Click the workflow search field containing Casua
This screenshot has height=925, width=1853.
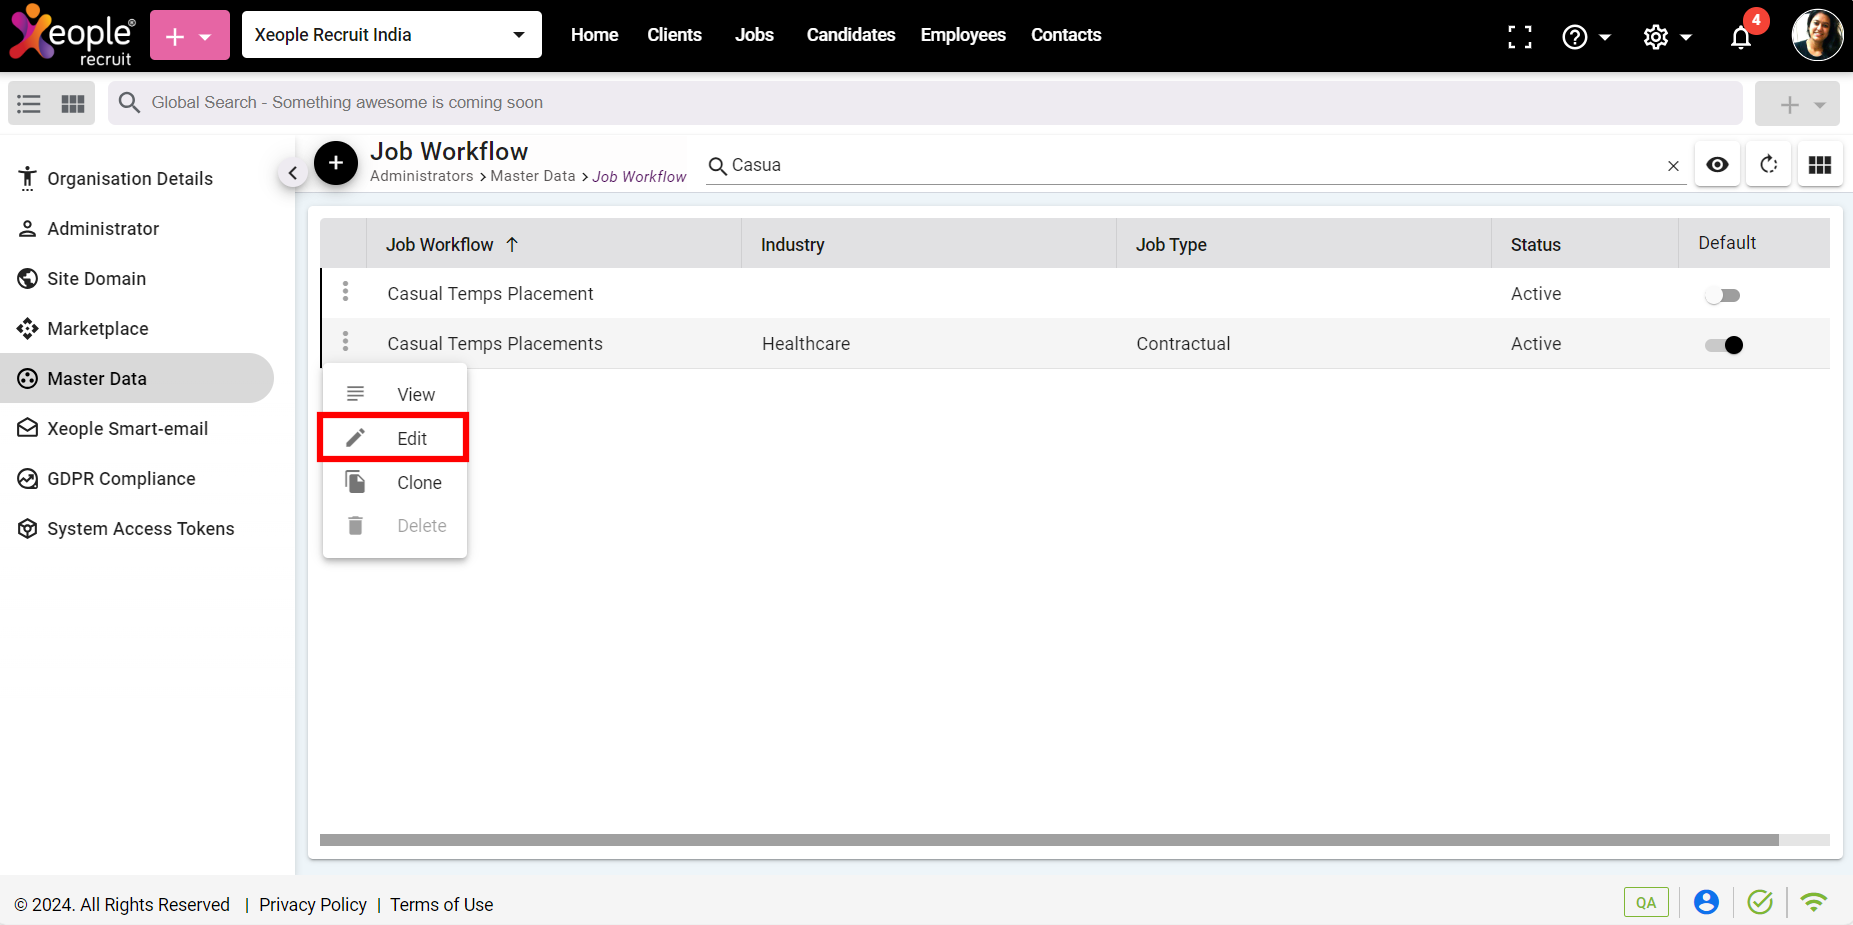pos(1195,165)
